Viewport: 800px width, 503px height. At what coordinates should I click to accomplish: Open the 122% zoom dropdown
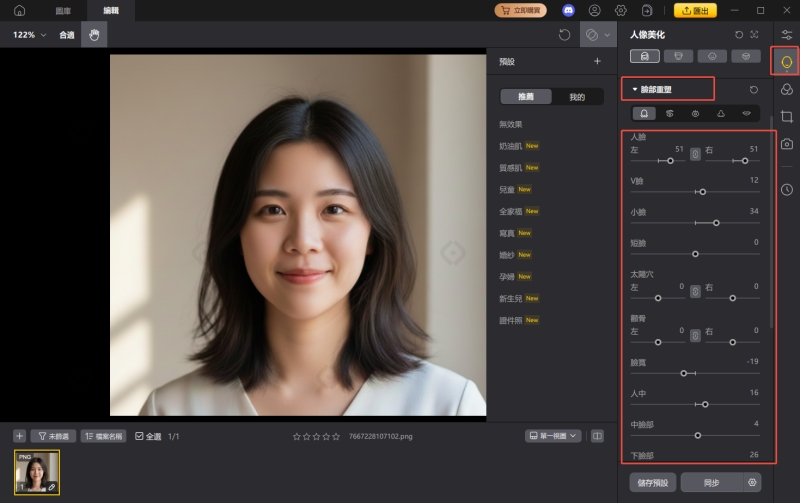click(x=30, y=35)
